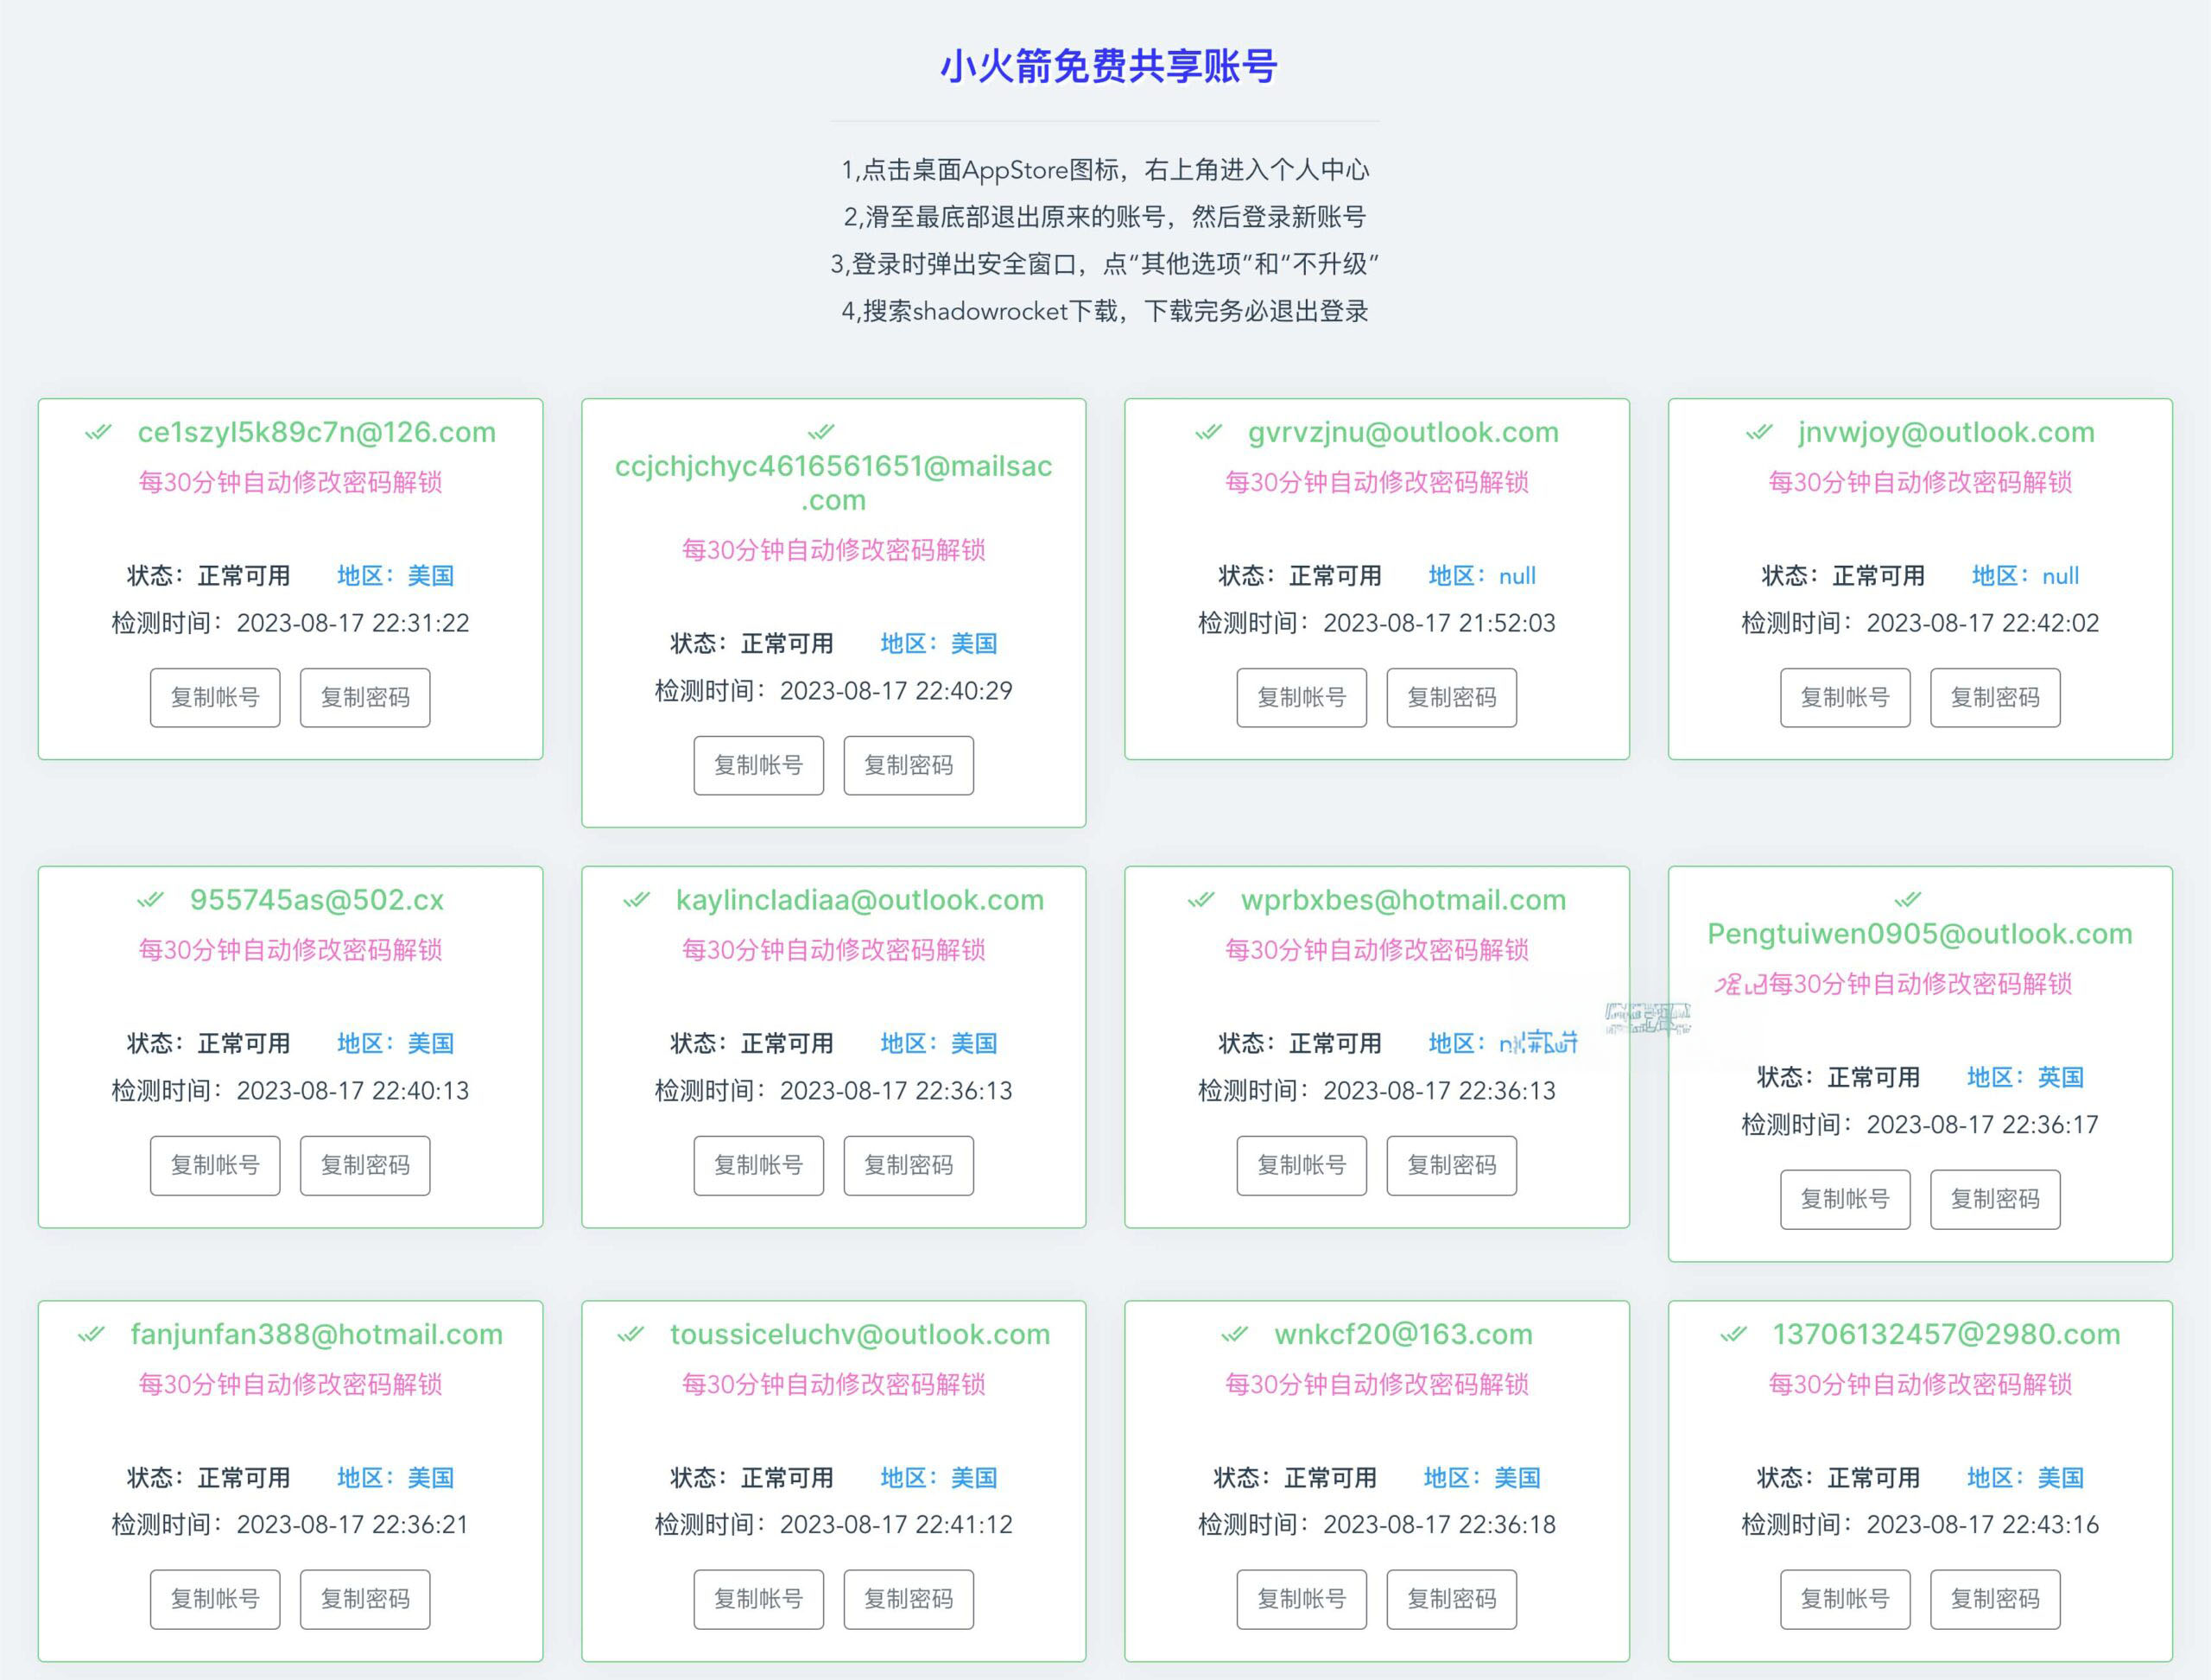Click check icon beside gvrvzjnu@outlook.com

(1208, 432)
